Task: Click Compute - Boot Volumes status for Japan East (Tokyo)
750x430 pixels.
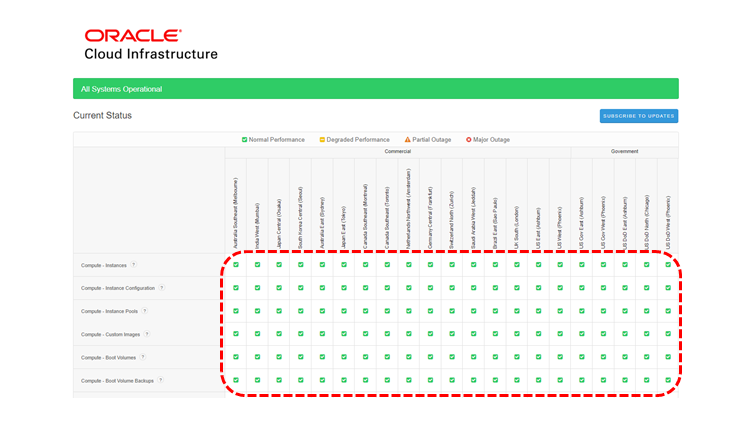Action: [x=344, y=357]
